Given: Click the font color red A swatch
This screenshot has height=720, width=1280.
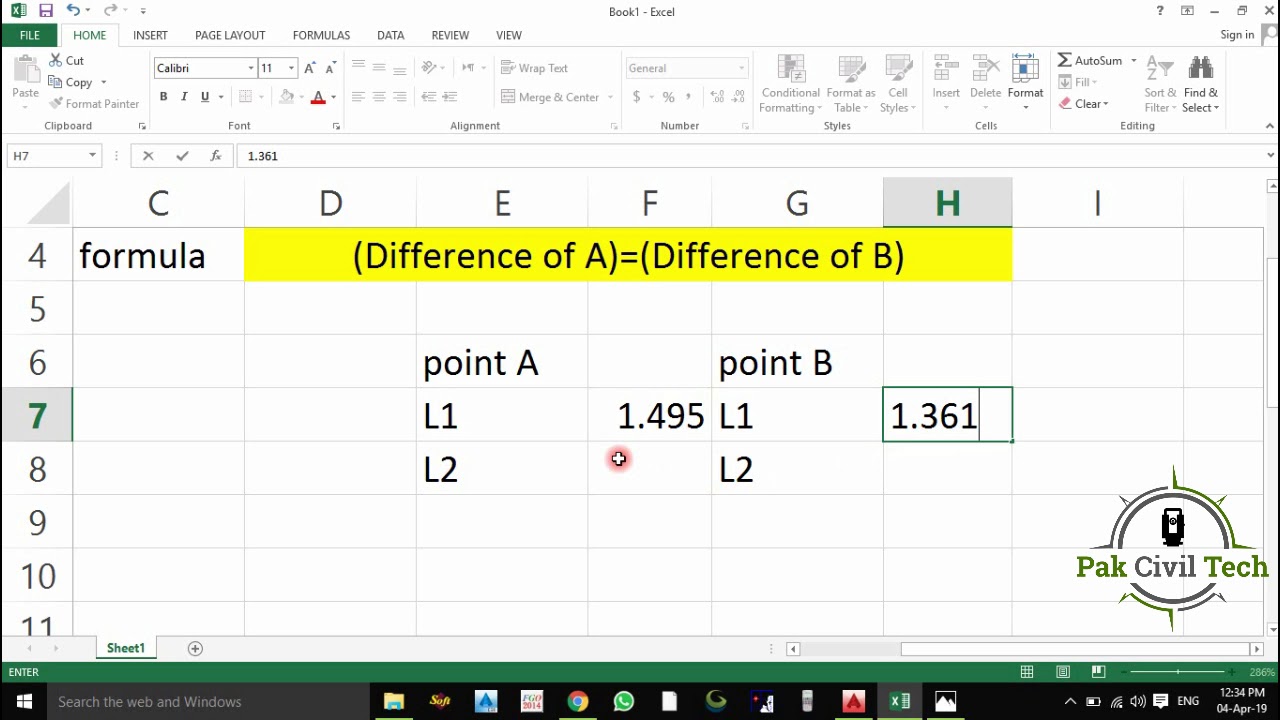Looking at the screenshot, I should click(318, 97).
